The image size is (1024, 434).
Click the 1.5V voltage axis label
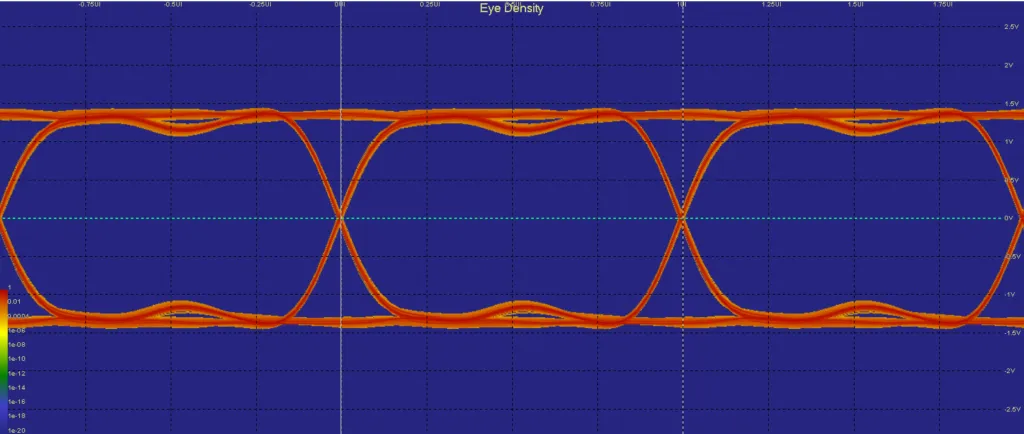(x=1010, y=104)
